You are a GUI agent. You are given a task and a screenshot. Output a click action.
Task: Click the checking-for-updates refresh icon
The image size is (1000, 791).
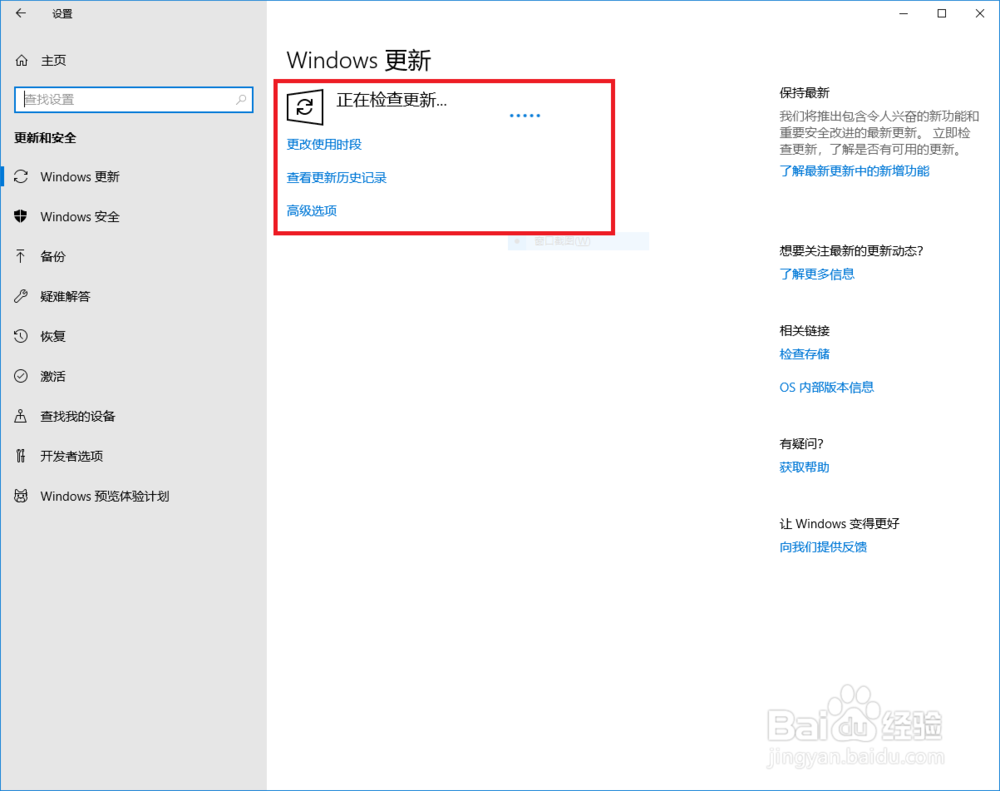304,106
